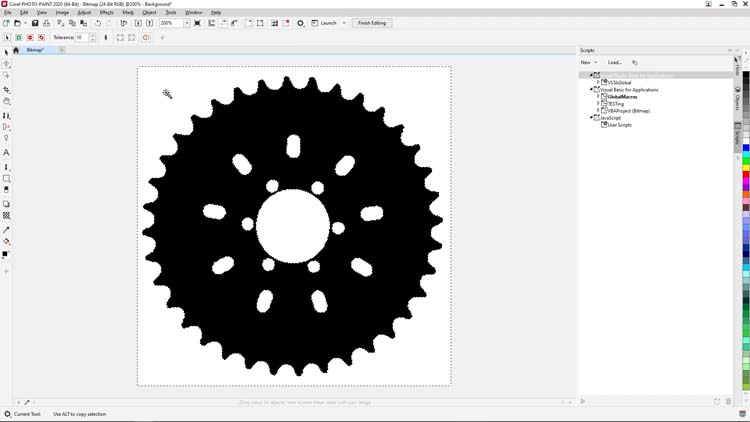The height and width of the screenshot is (422, 750).
Task: Click the Home welcome screen icon
Action: pyautogui.click(x=16, y=50)
